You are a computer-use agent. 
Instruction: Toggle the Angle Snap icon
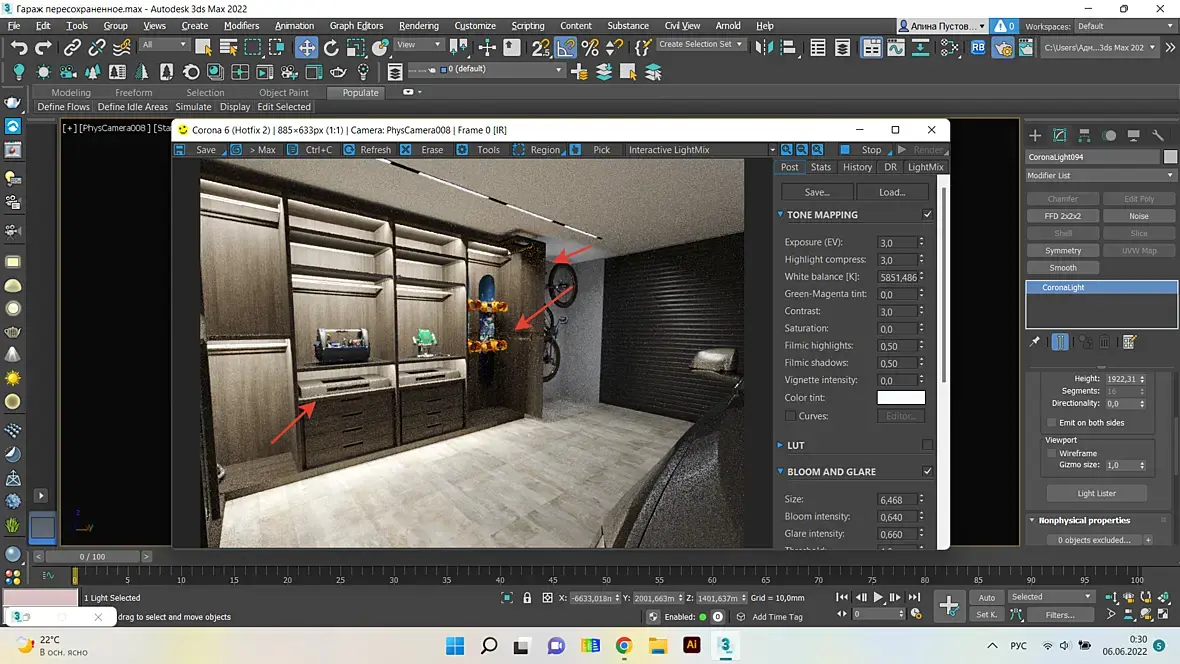[566, 47]
